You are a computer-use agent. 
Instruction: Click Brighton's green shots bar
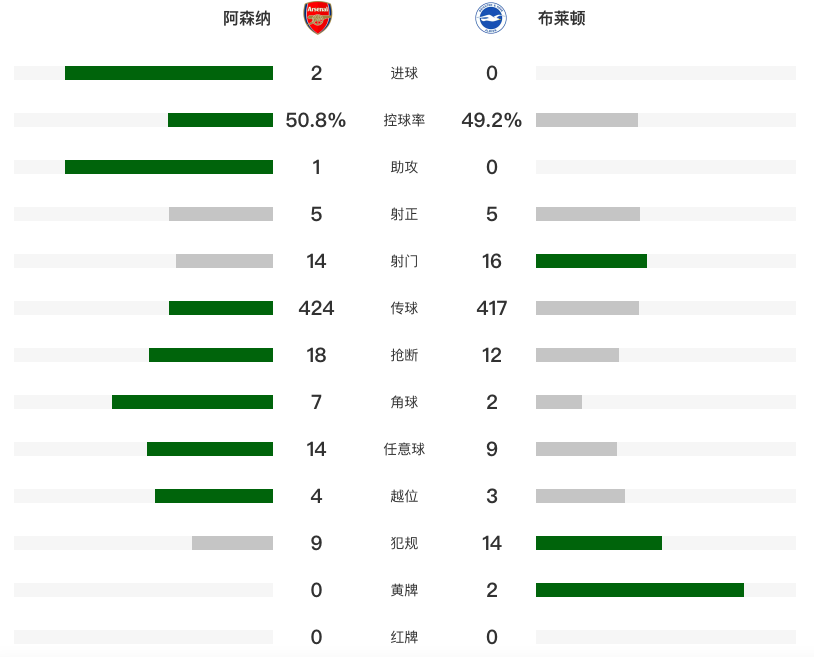point(591,261)
